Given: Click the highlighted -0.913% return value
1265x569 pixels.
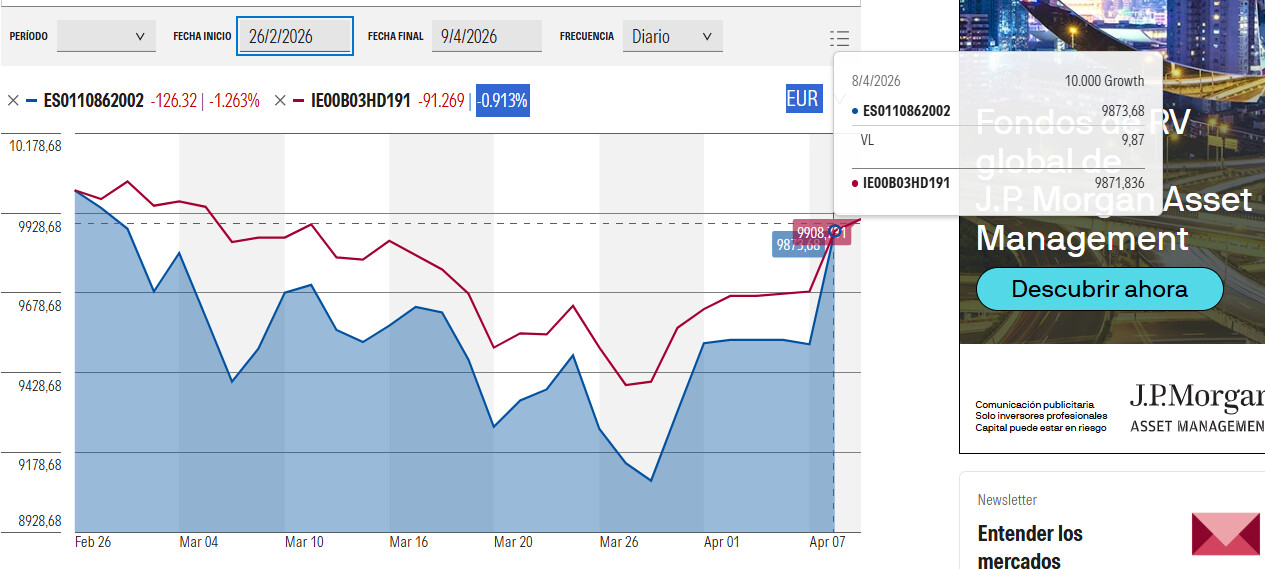Looking at the screenshot, I should click(502, 100).
